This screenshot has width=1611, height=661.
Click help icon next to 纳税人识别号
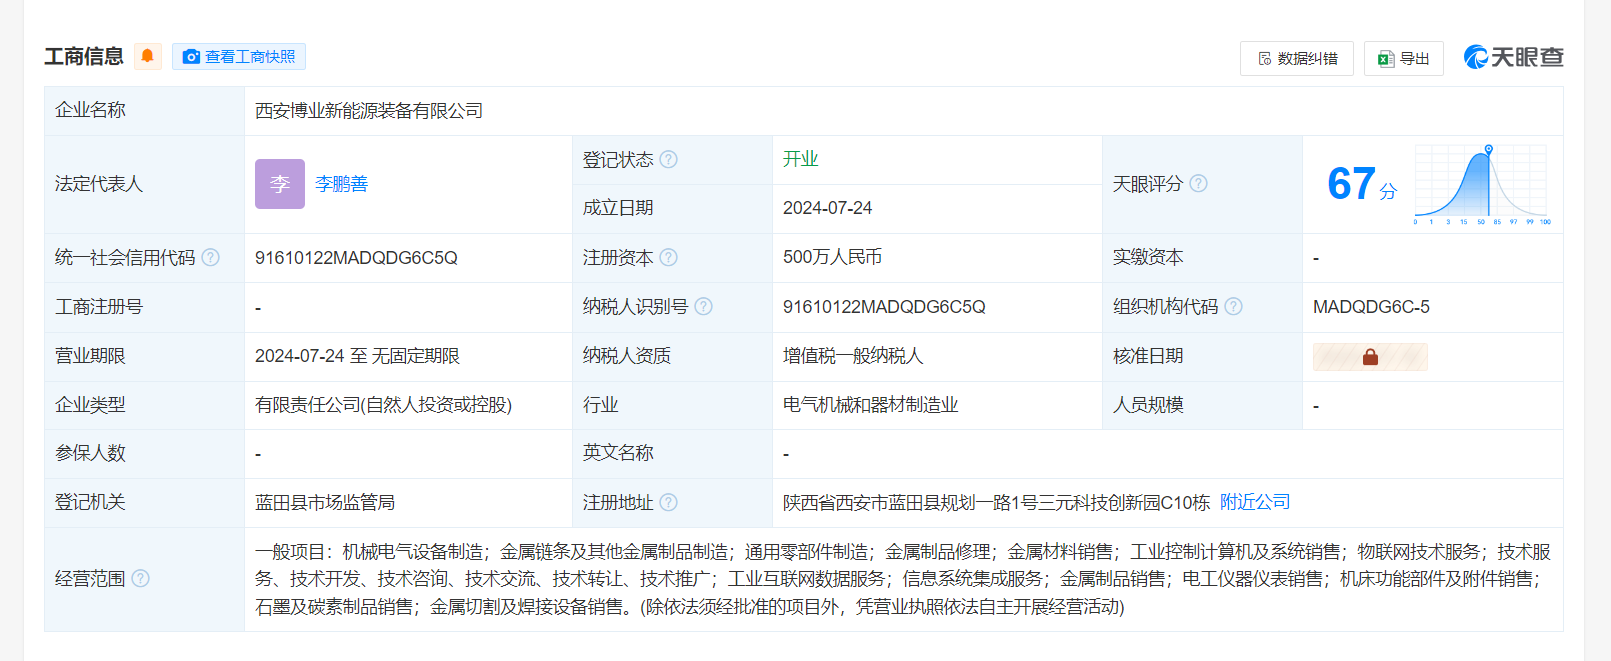(x=703, y=307)
